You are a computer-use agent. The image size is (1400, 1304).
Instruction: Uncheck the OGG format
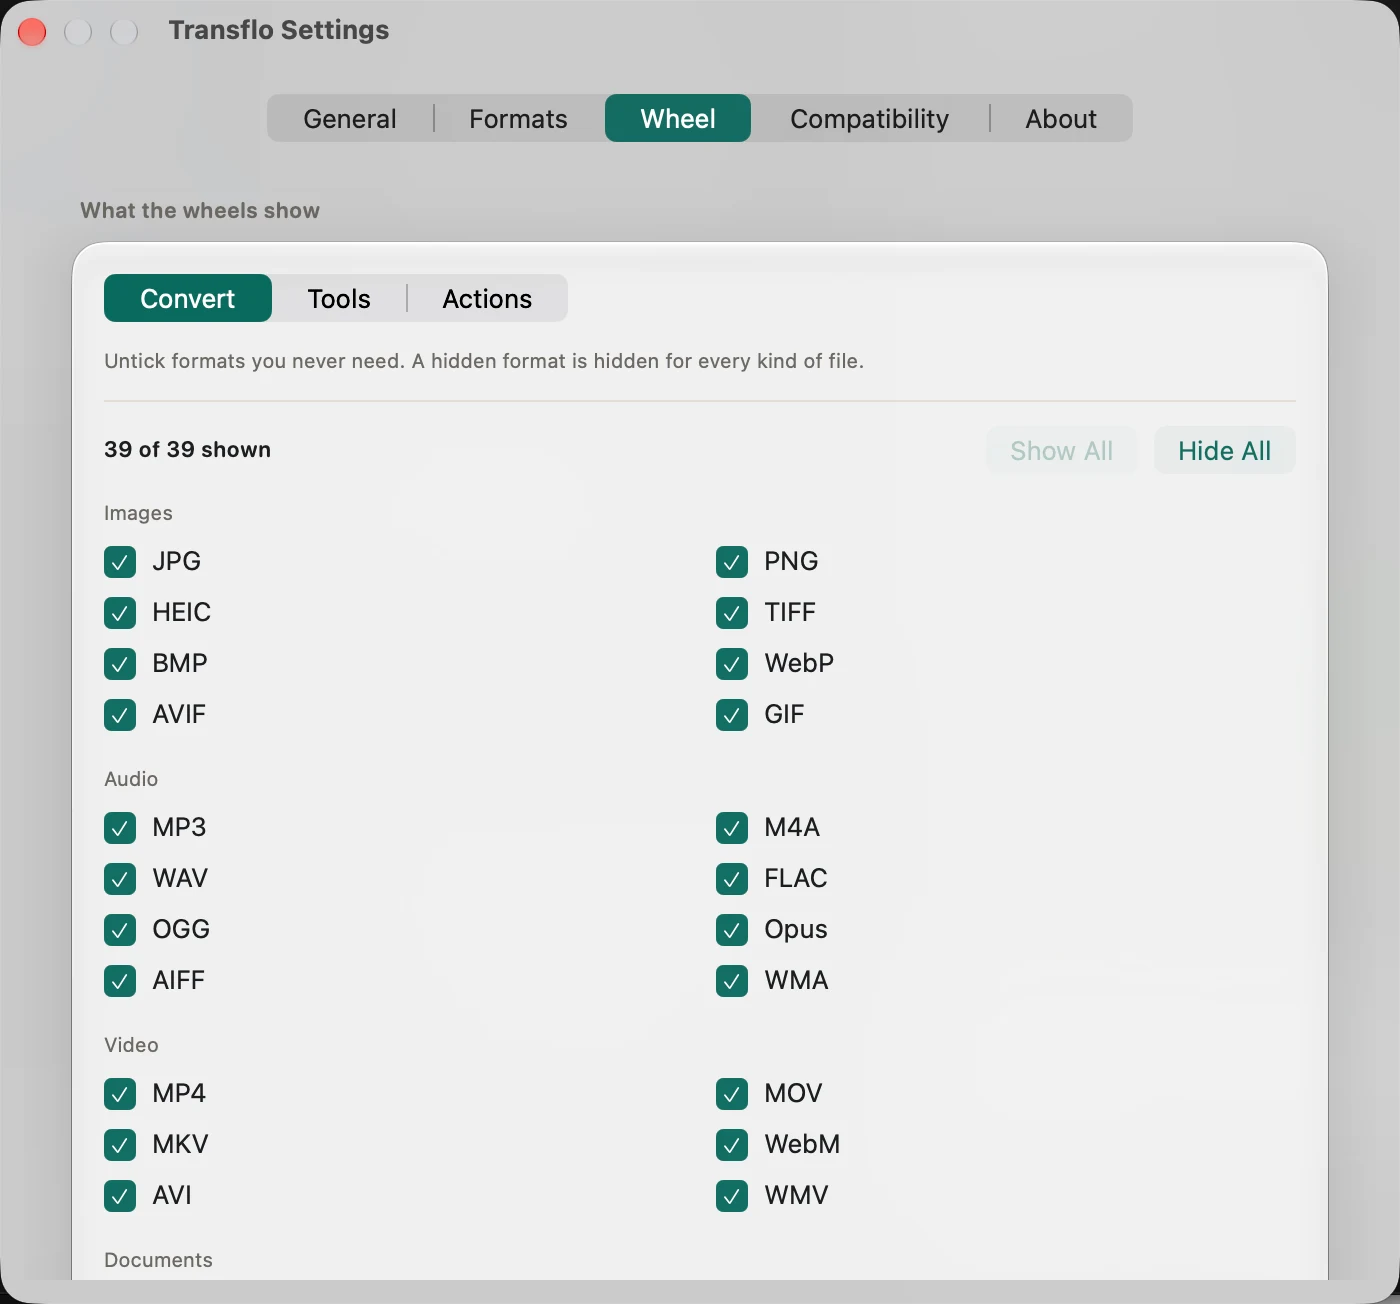tap(120, 930)
